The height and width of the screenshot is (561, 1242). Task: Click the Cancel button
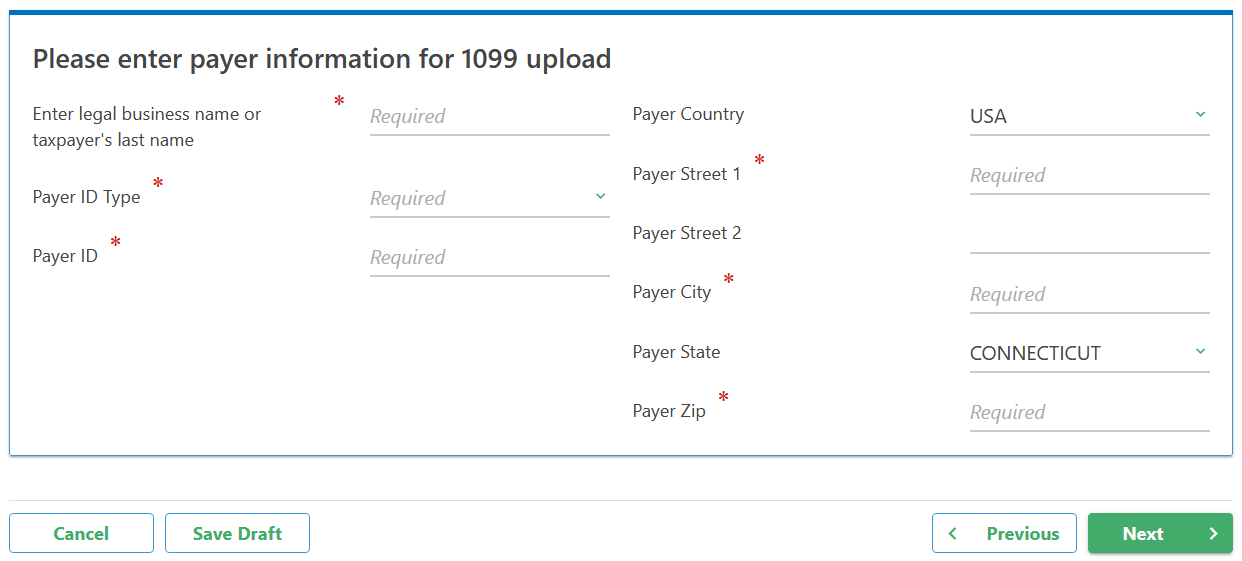point(81,534)
